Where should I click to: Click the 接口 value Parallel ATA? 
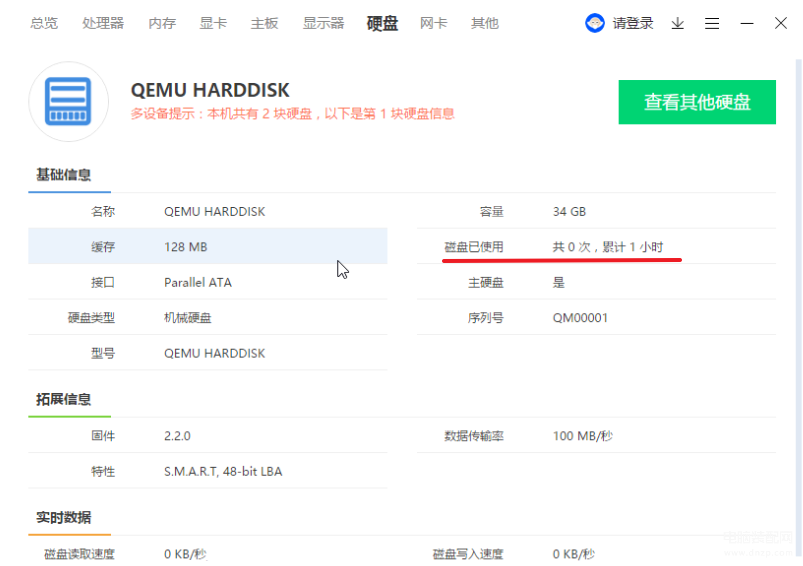[x=198, y=282]
